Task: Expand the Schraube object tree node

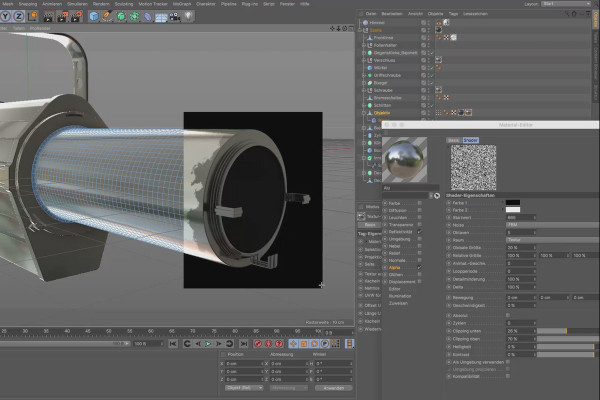Action: pos(364,90)
